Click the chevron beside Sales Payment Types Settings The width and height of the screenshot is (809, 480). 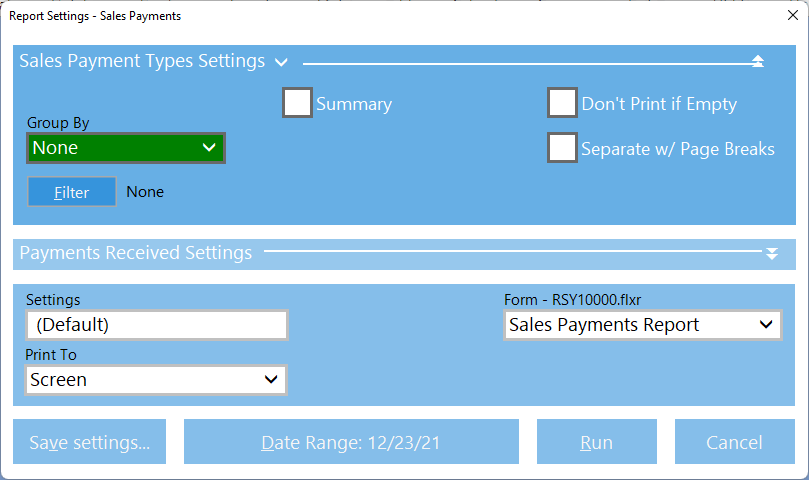pyautogui.click(x=281, y=62)
